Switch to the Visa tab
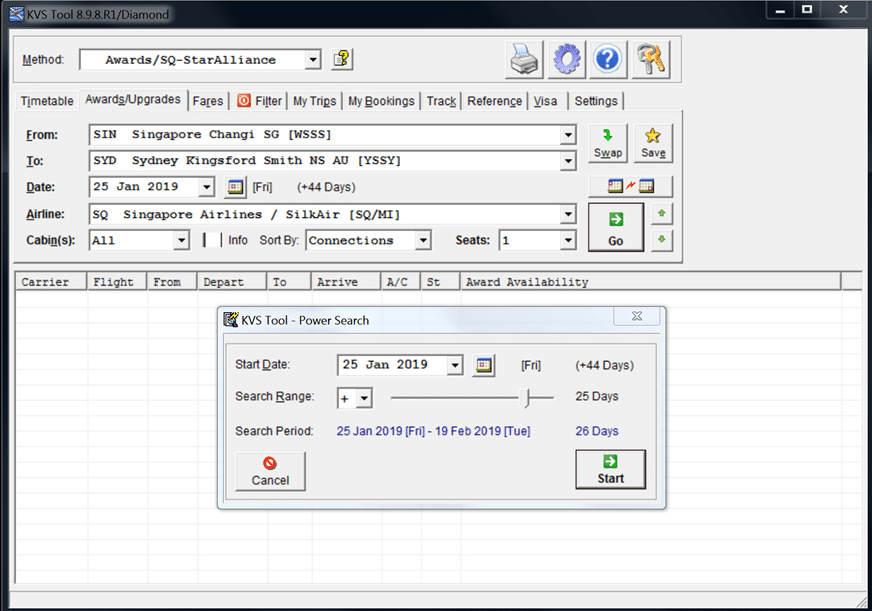Viewport: 872px width, 611px height. [546, 101]
